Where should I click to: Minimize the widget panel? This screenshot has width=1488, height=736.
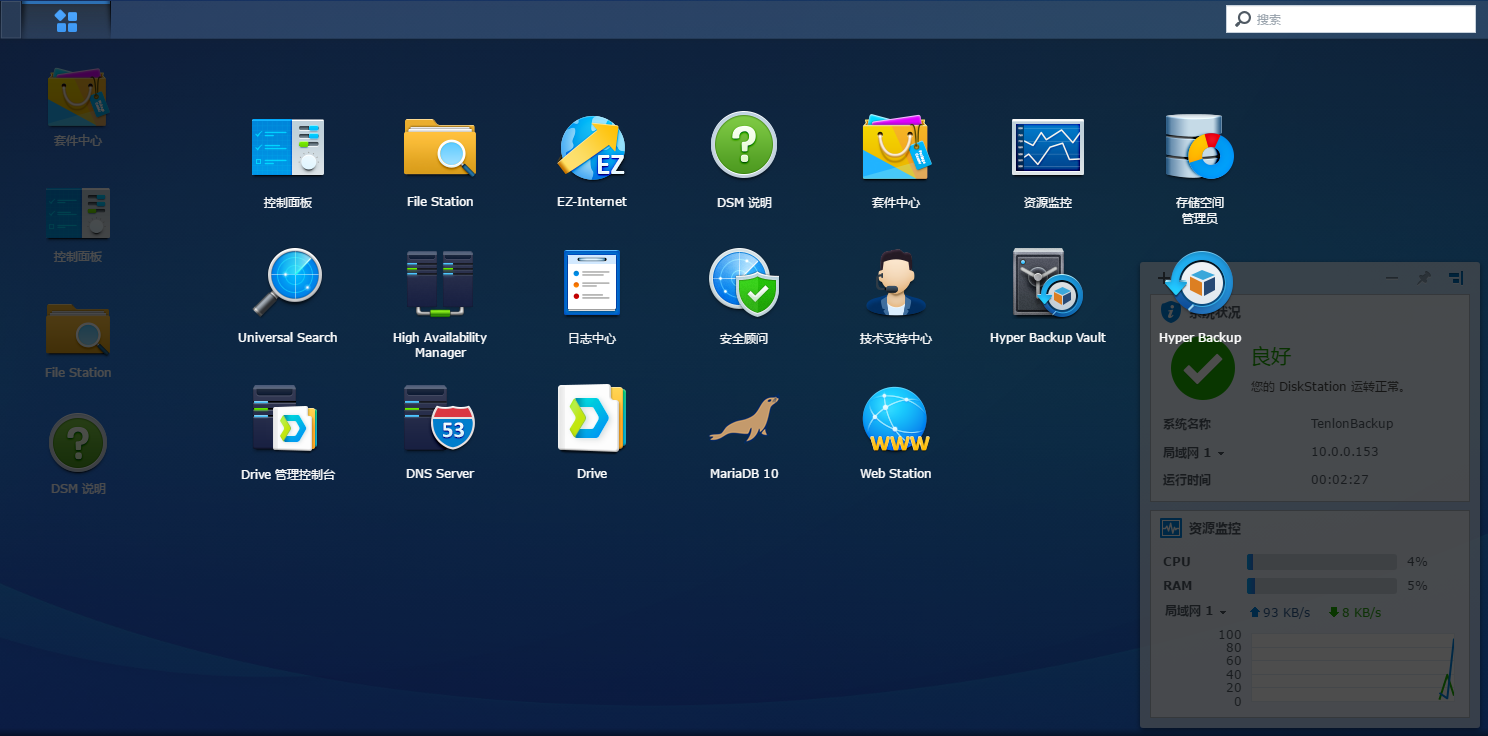click(x=1392, y=278)
